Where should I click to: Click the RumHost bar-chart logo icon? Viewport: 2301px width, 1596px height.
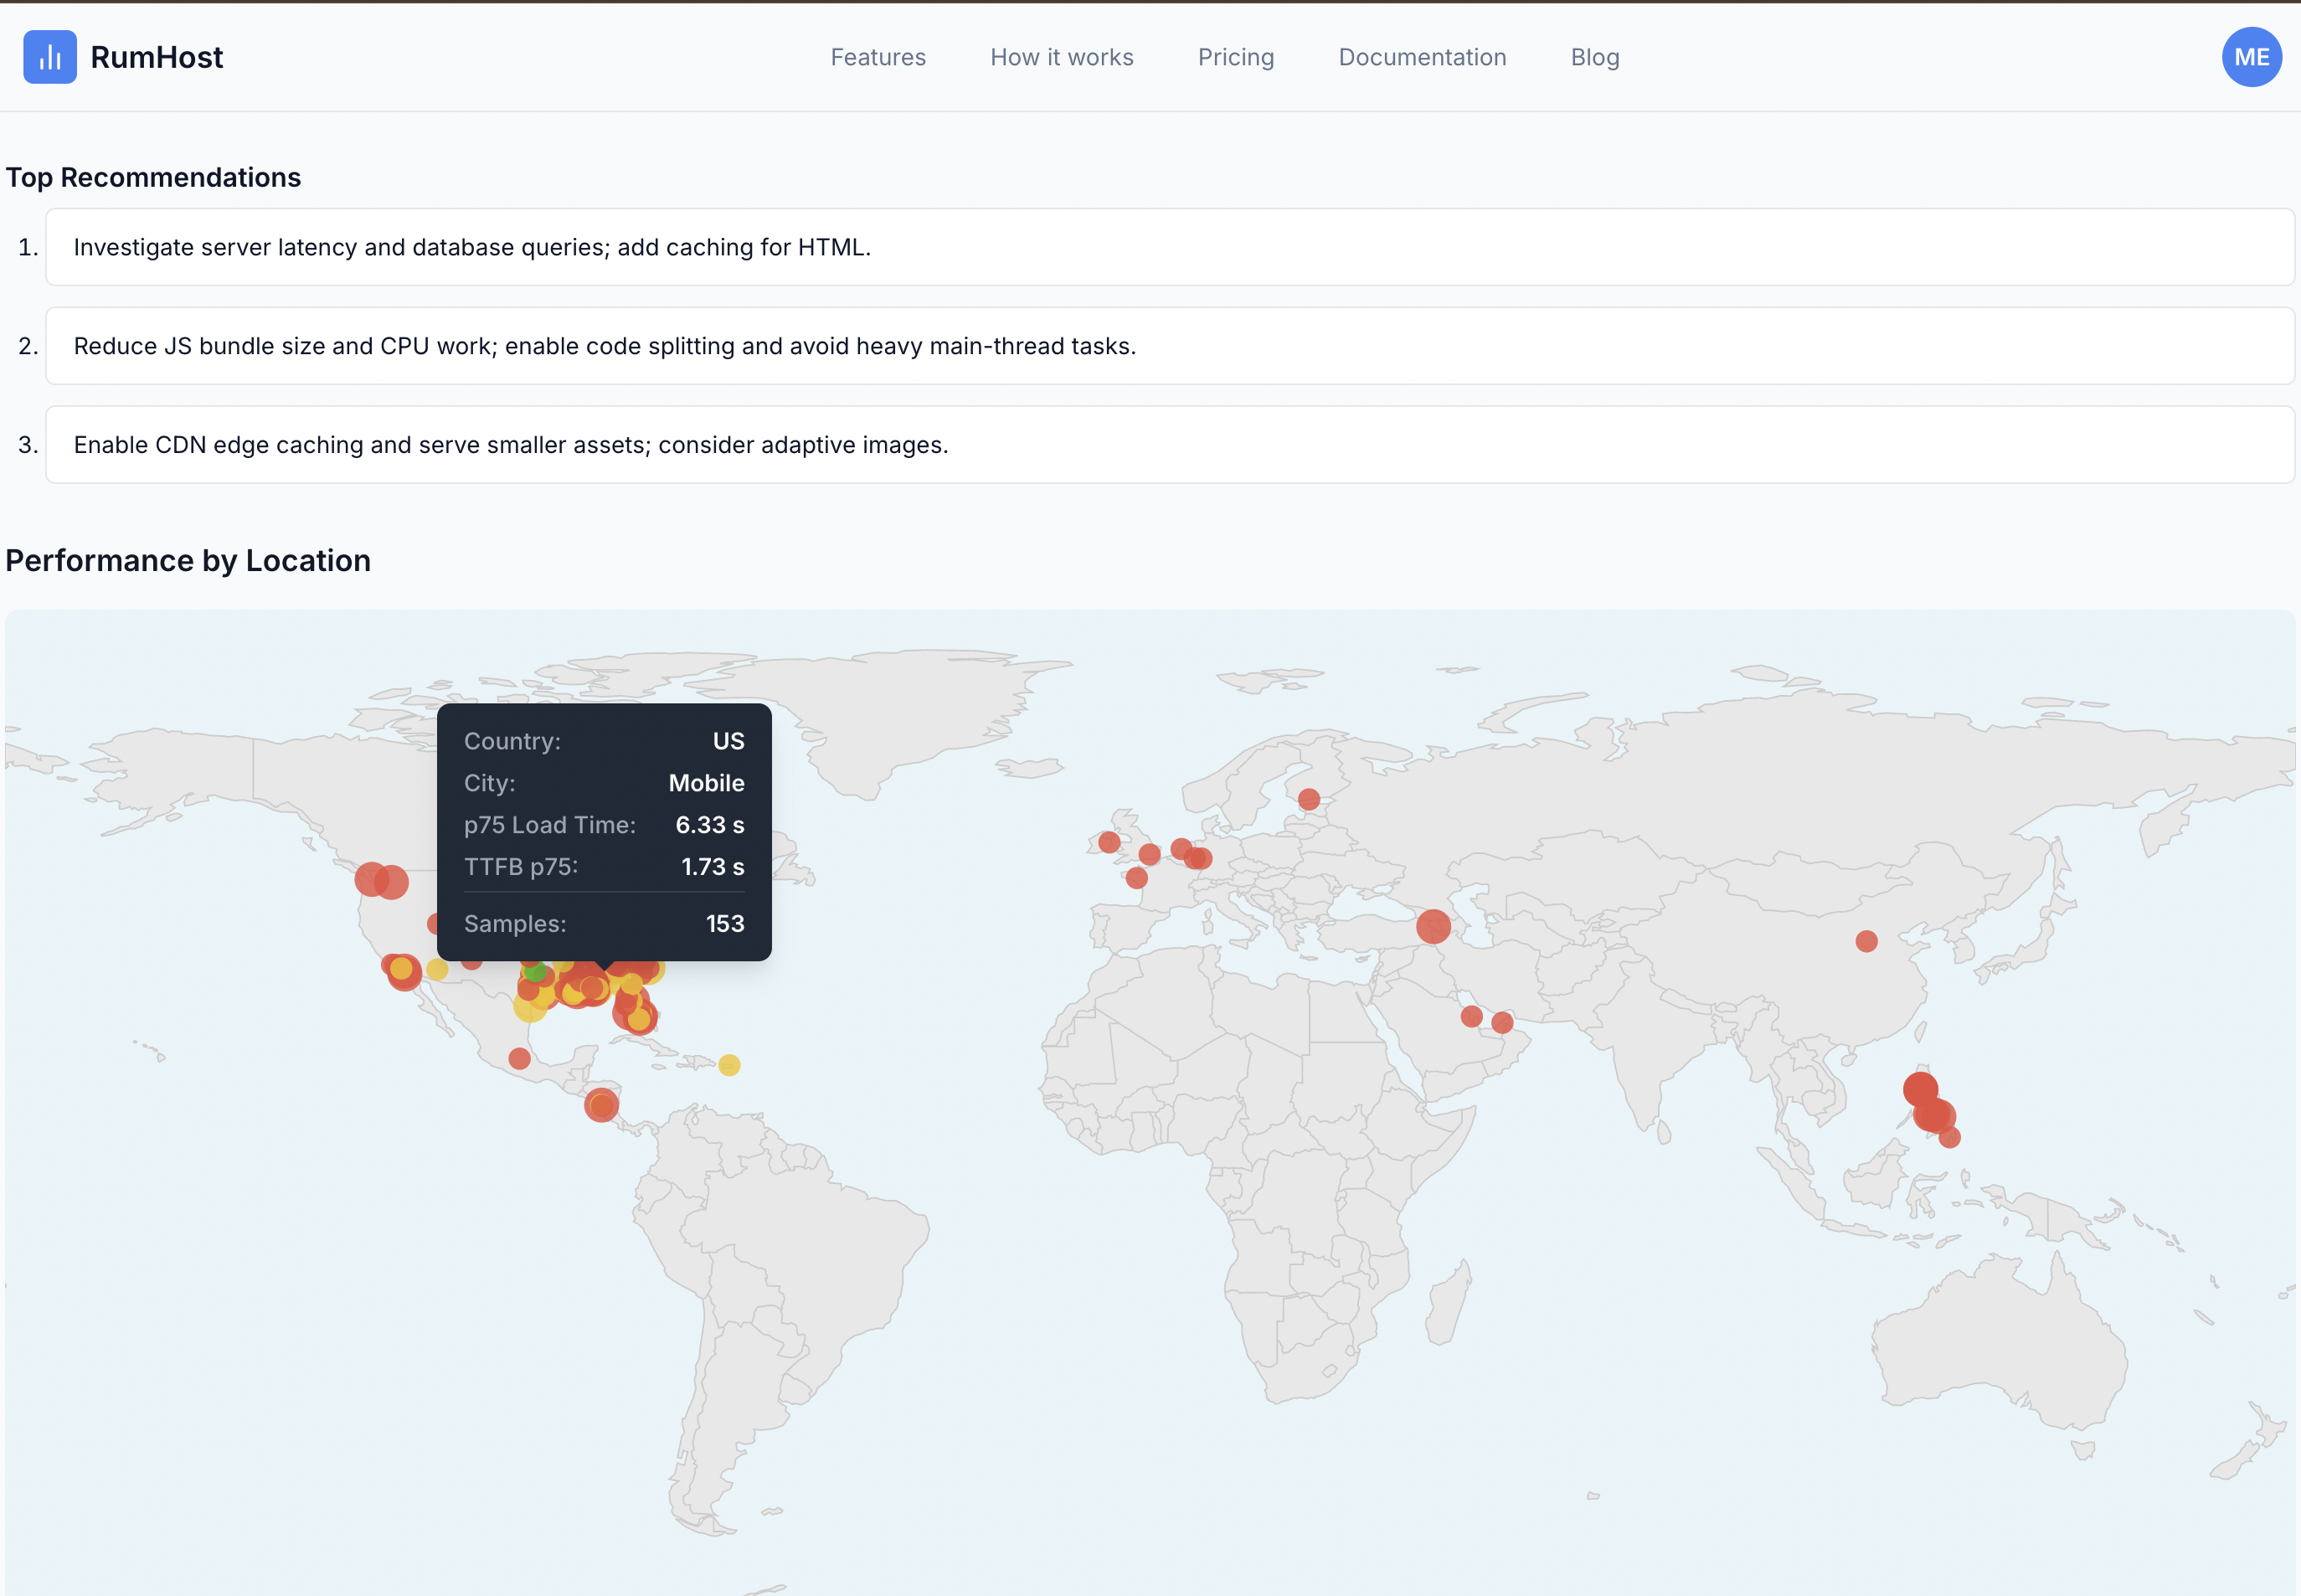point(50,57)
